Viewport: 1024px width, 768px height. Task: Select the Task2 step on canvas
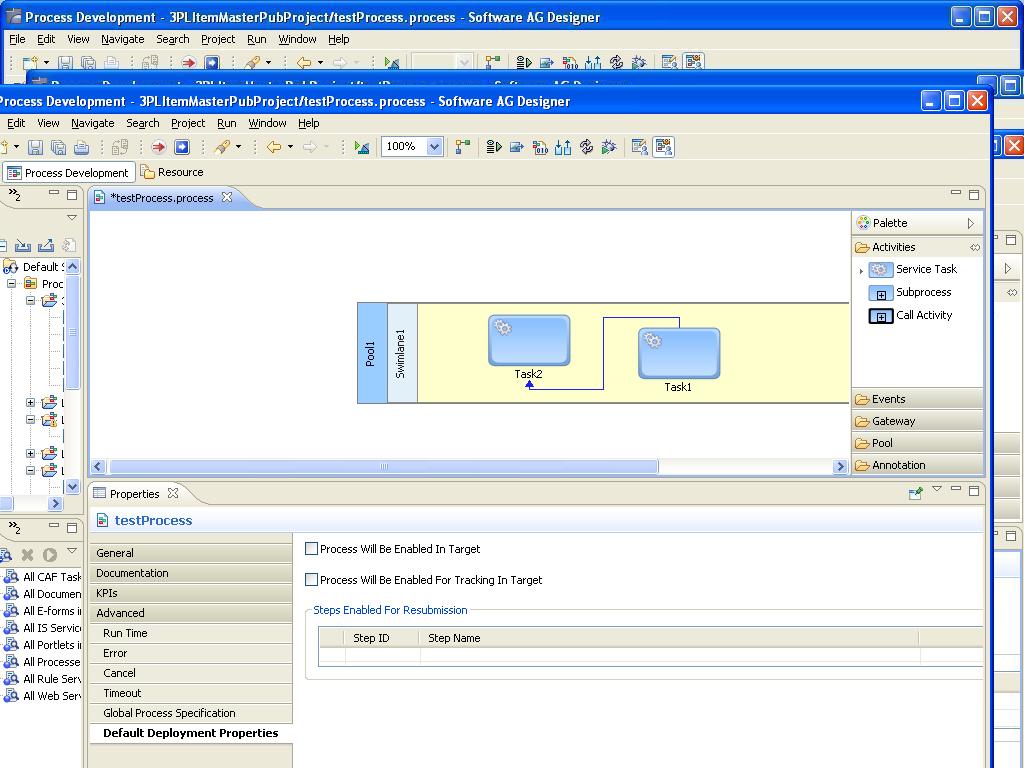[x=529, y=340]
